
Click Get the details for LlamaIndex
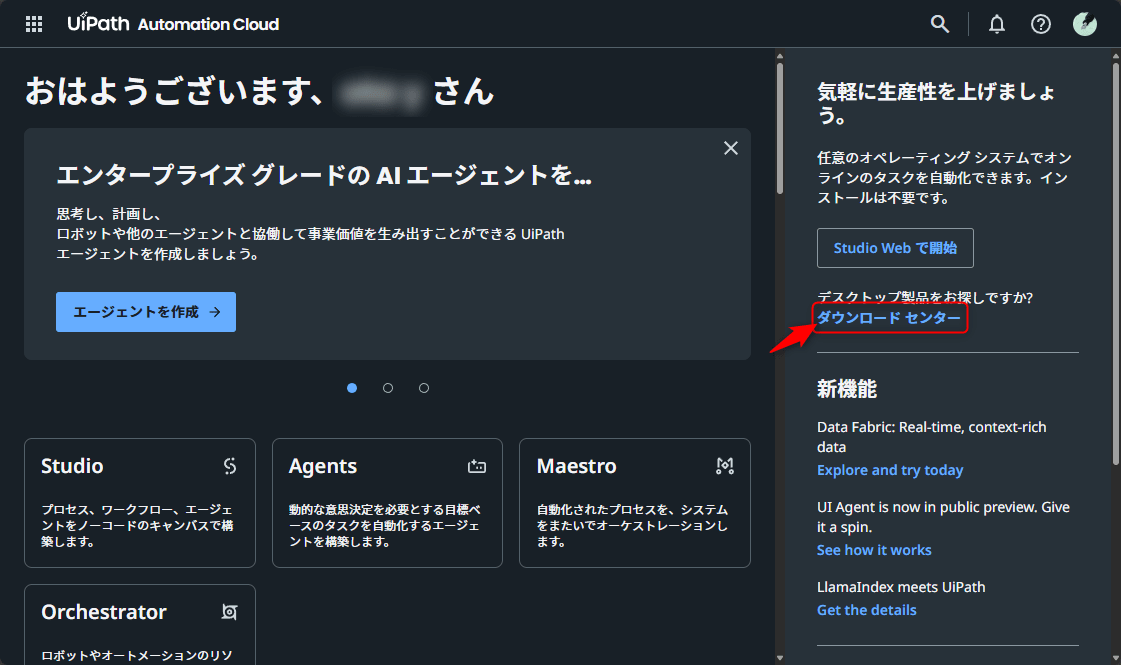coord(866,609)
